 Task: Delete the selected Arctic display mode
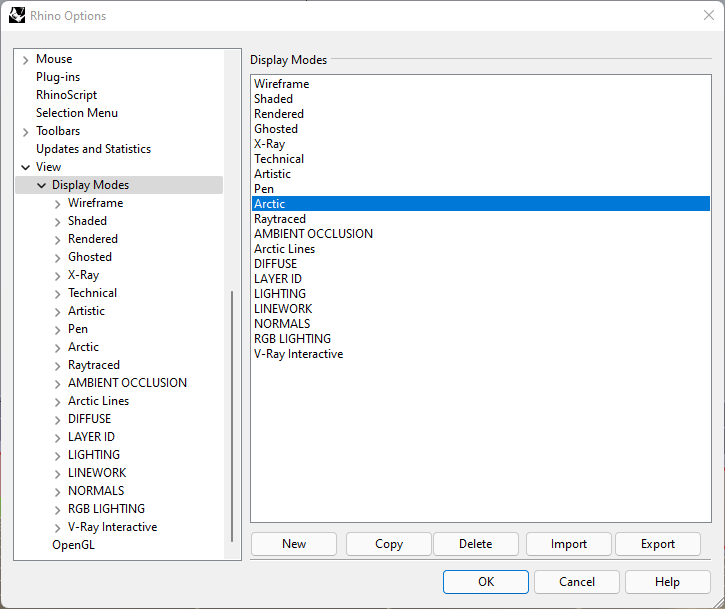(x=475, y=544)
